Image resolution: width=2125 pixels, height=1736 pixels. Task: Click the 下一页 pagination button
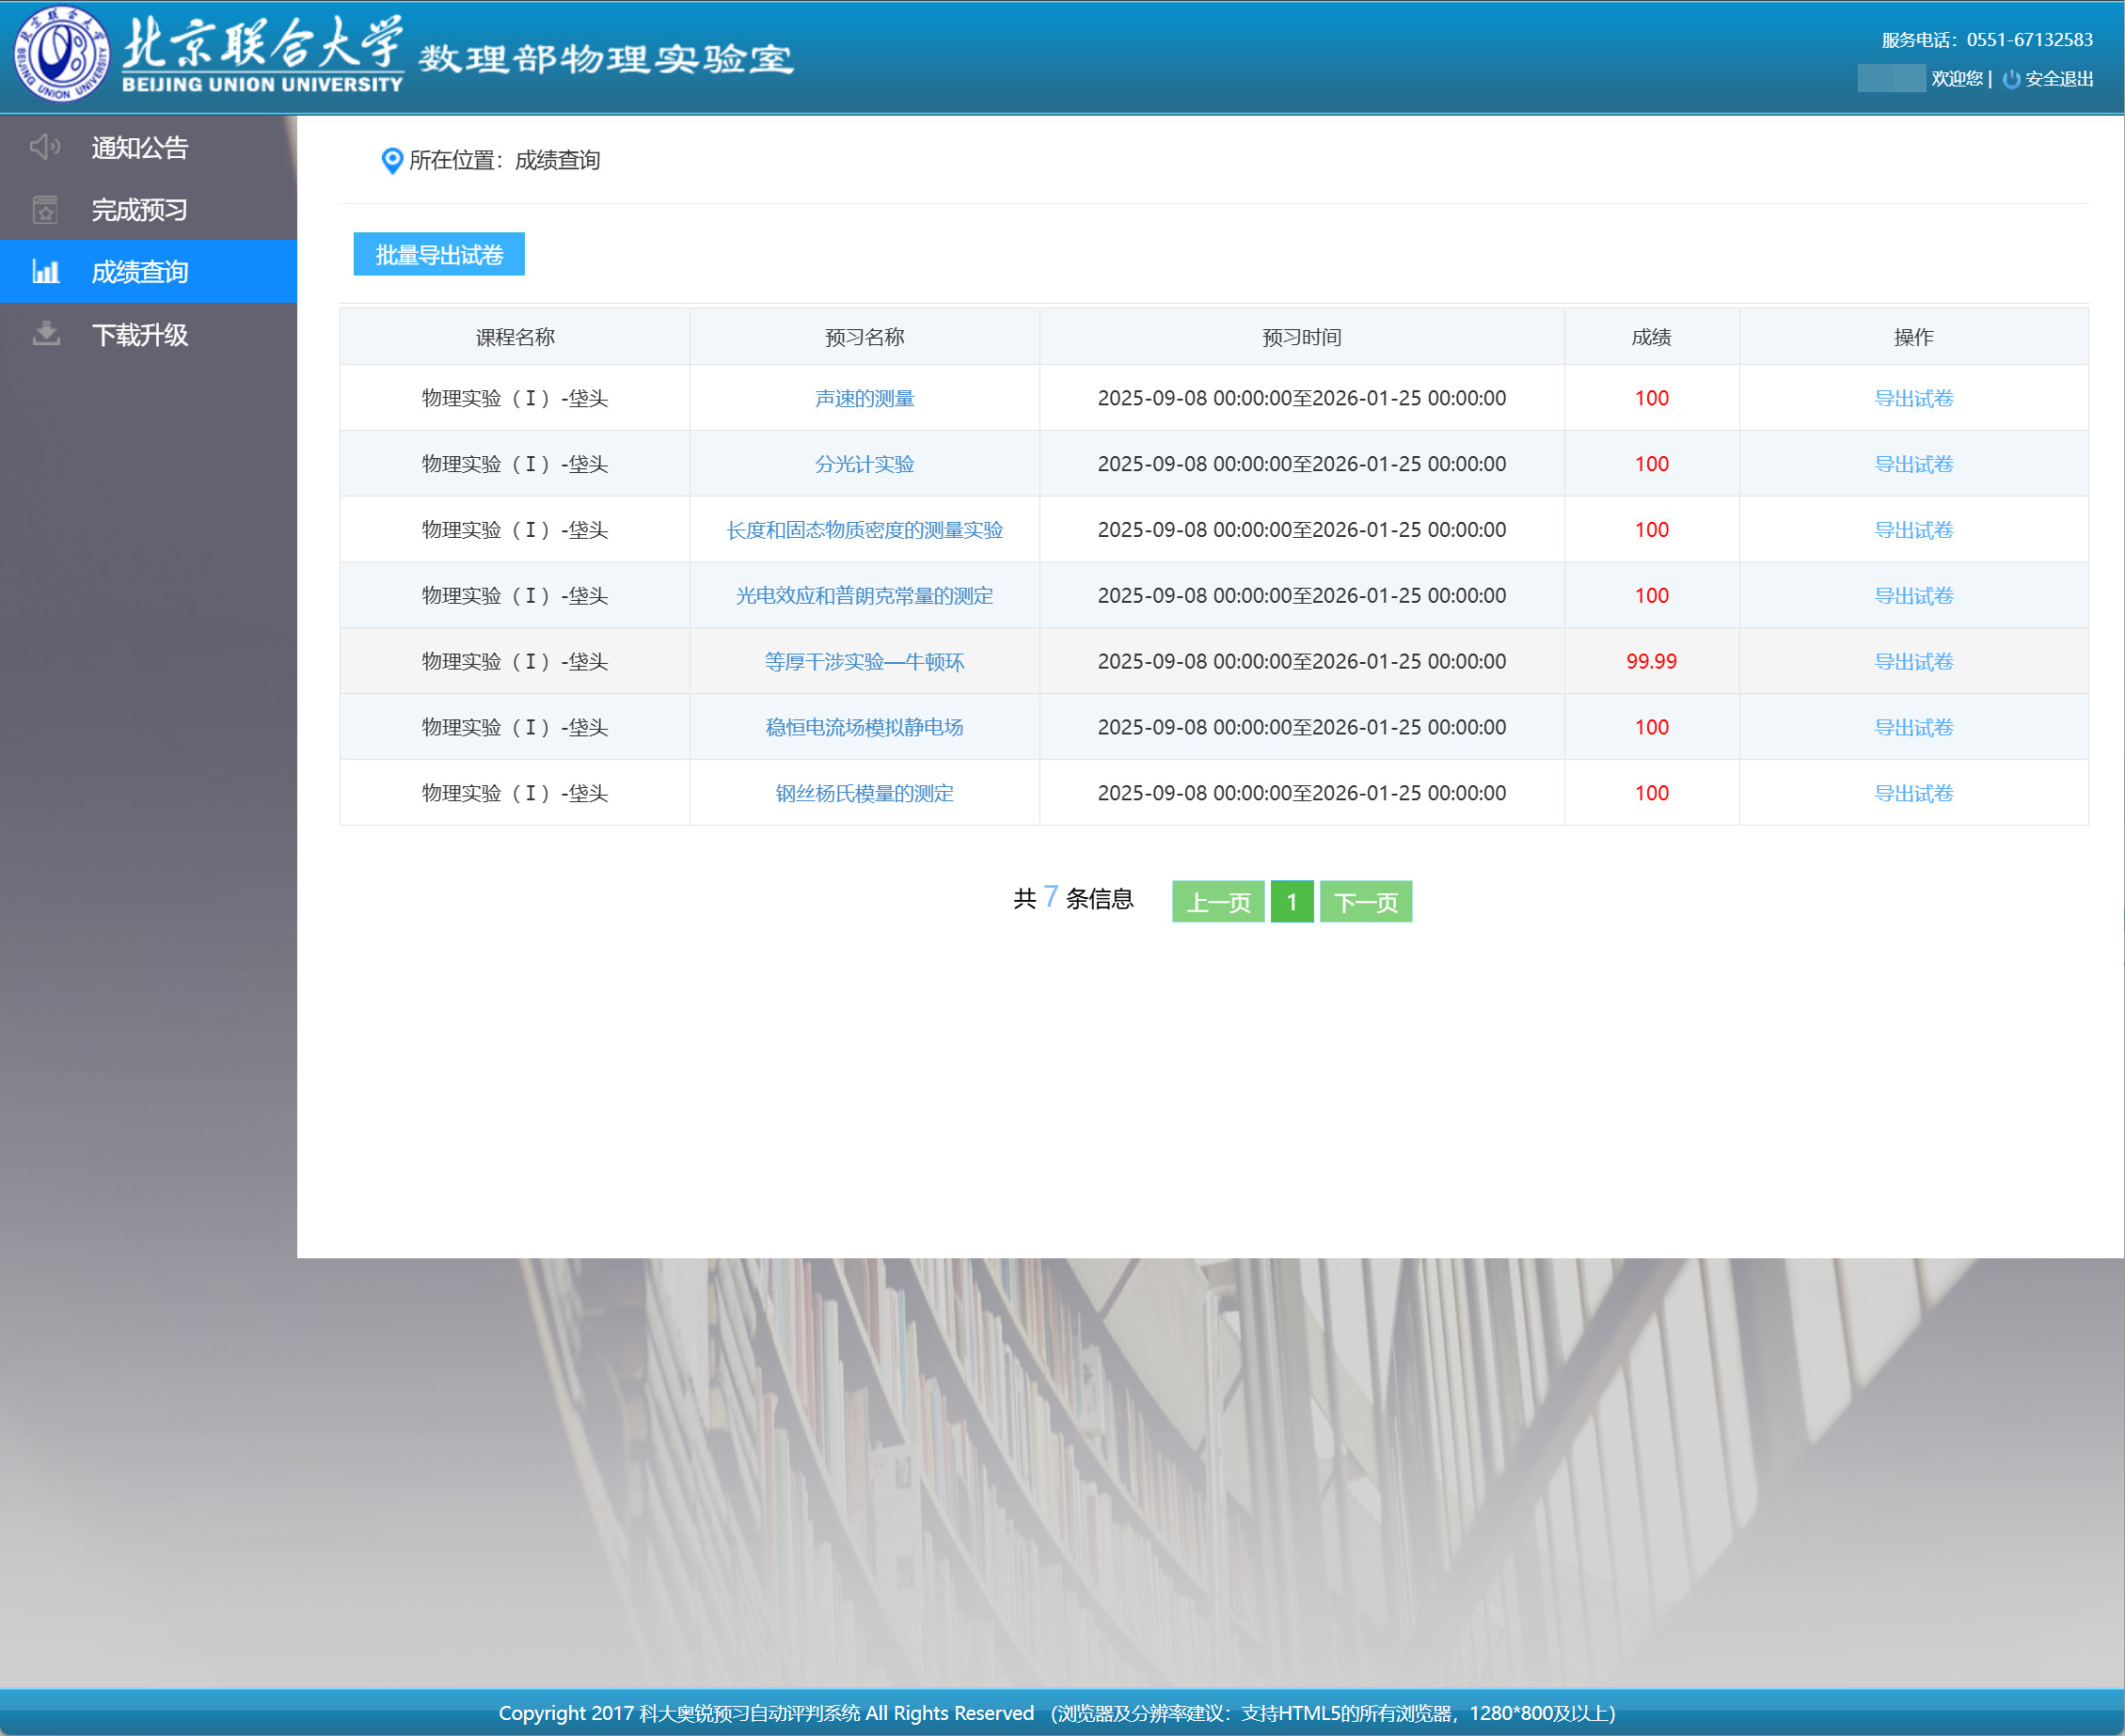(1365, 902)
